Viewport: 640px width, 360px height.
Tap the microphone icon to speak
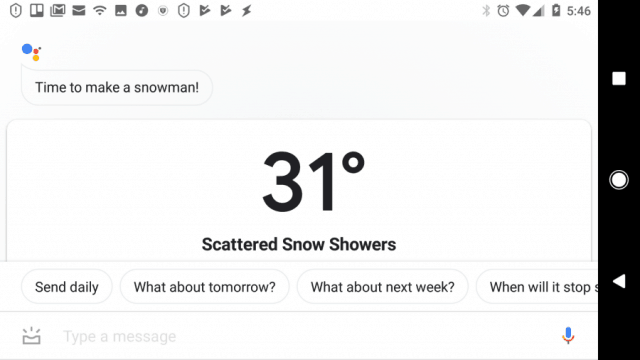[568, 336]
